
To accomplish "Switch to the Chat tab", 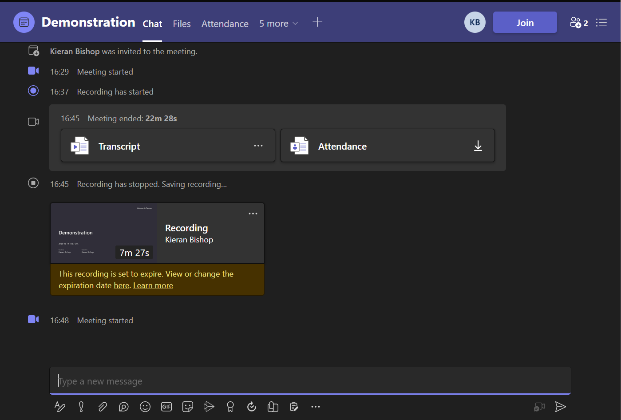I will click(x=152, y=24).
